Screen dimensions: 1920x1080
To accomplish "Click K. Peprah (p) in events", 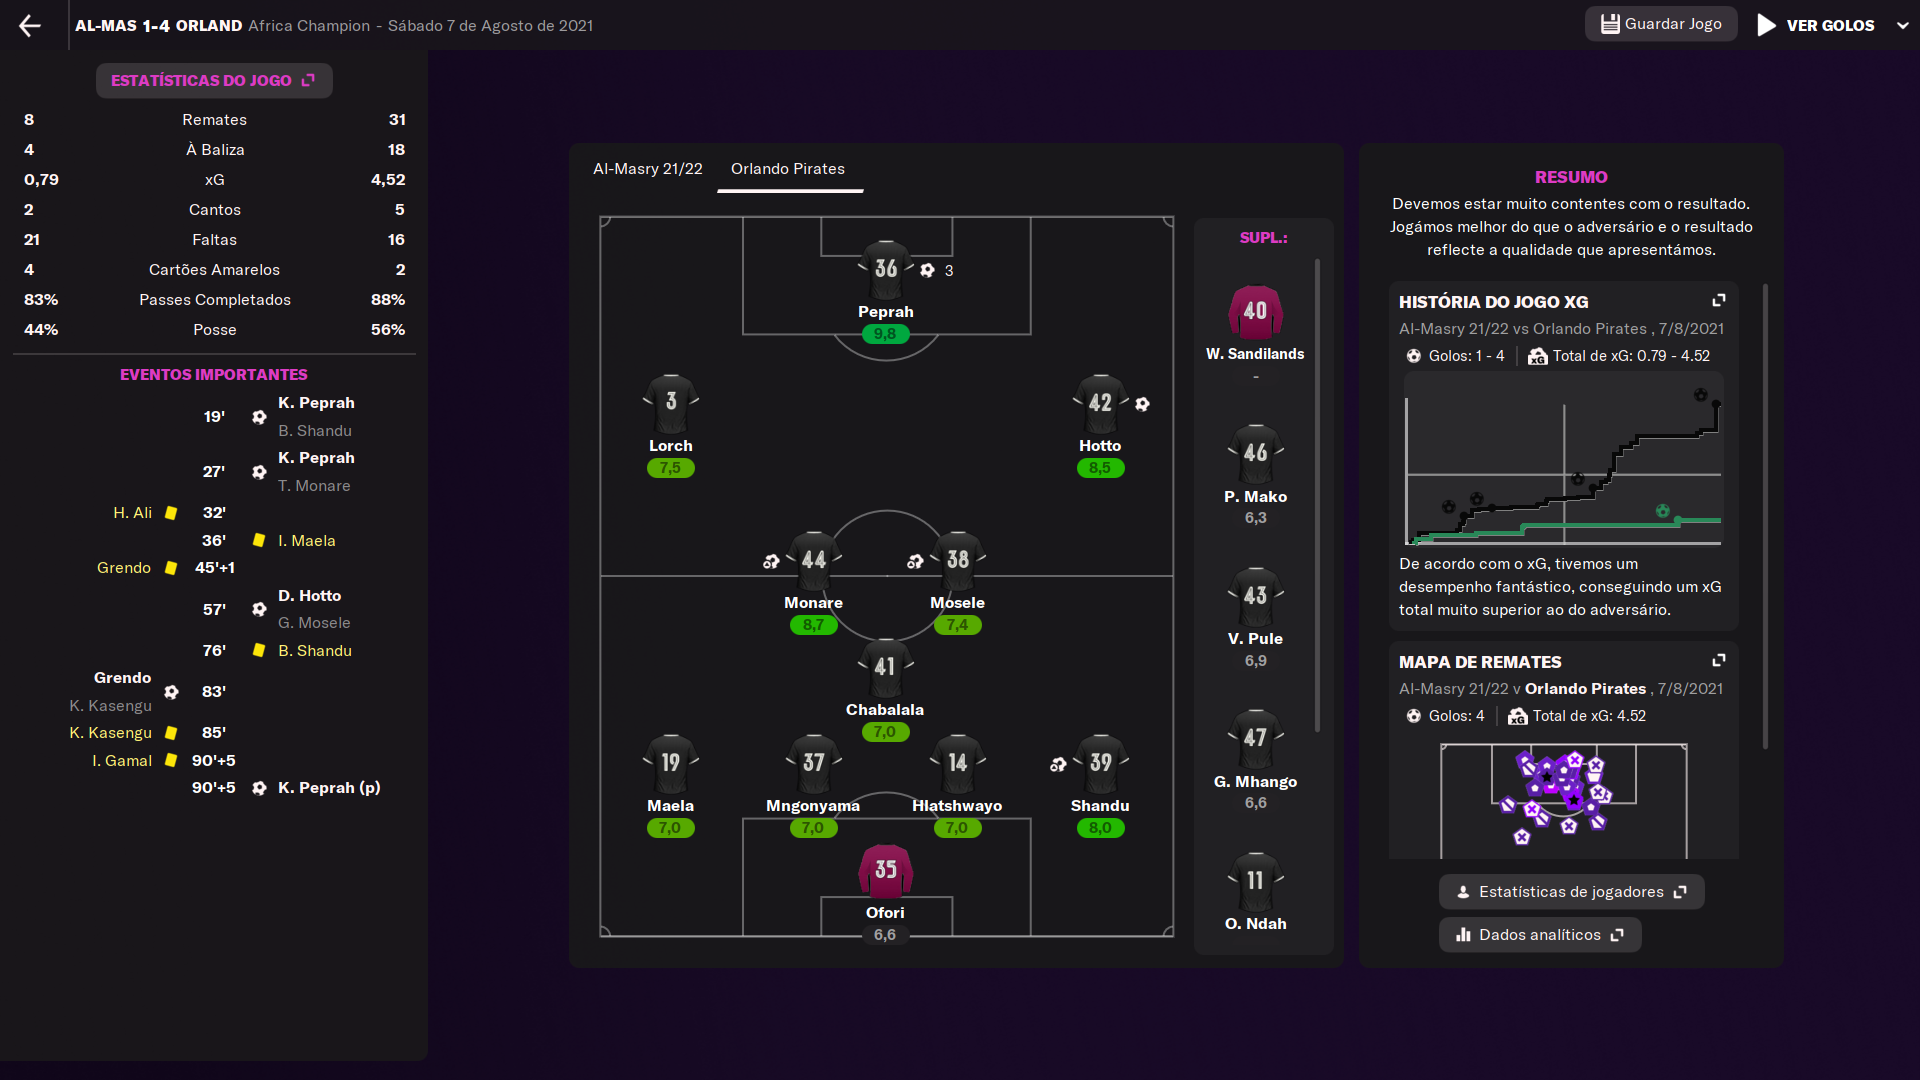I will pyautogui.click(x=329, y=787).
